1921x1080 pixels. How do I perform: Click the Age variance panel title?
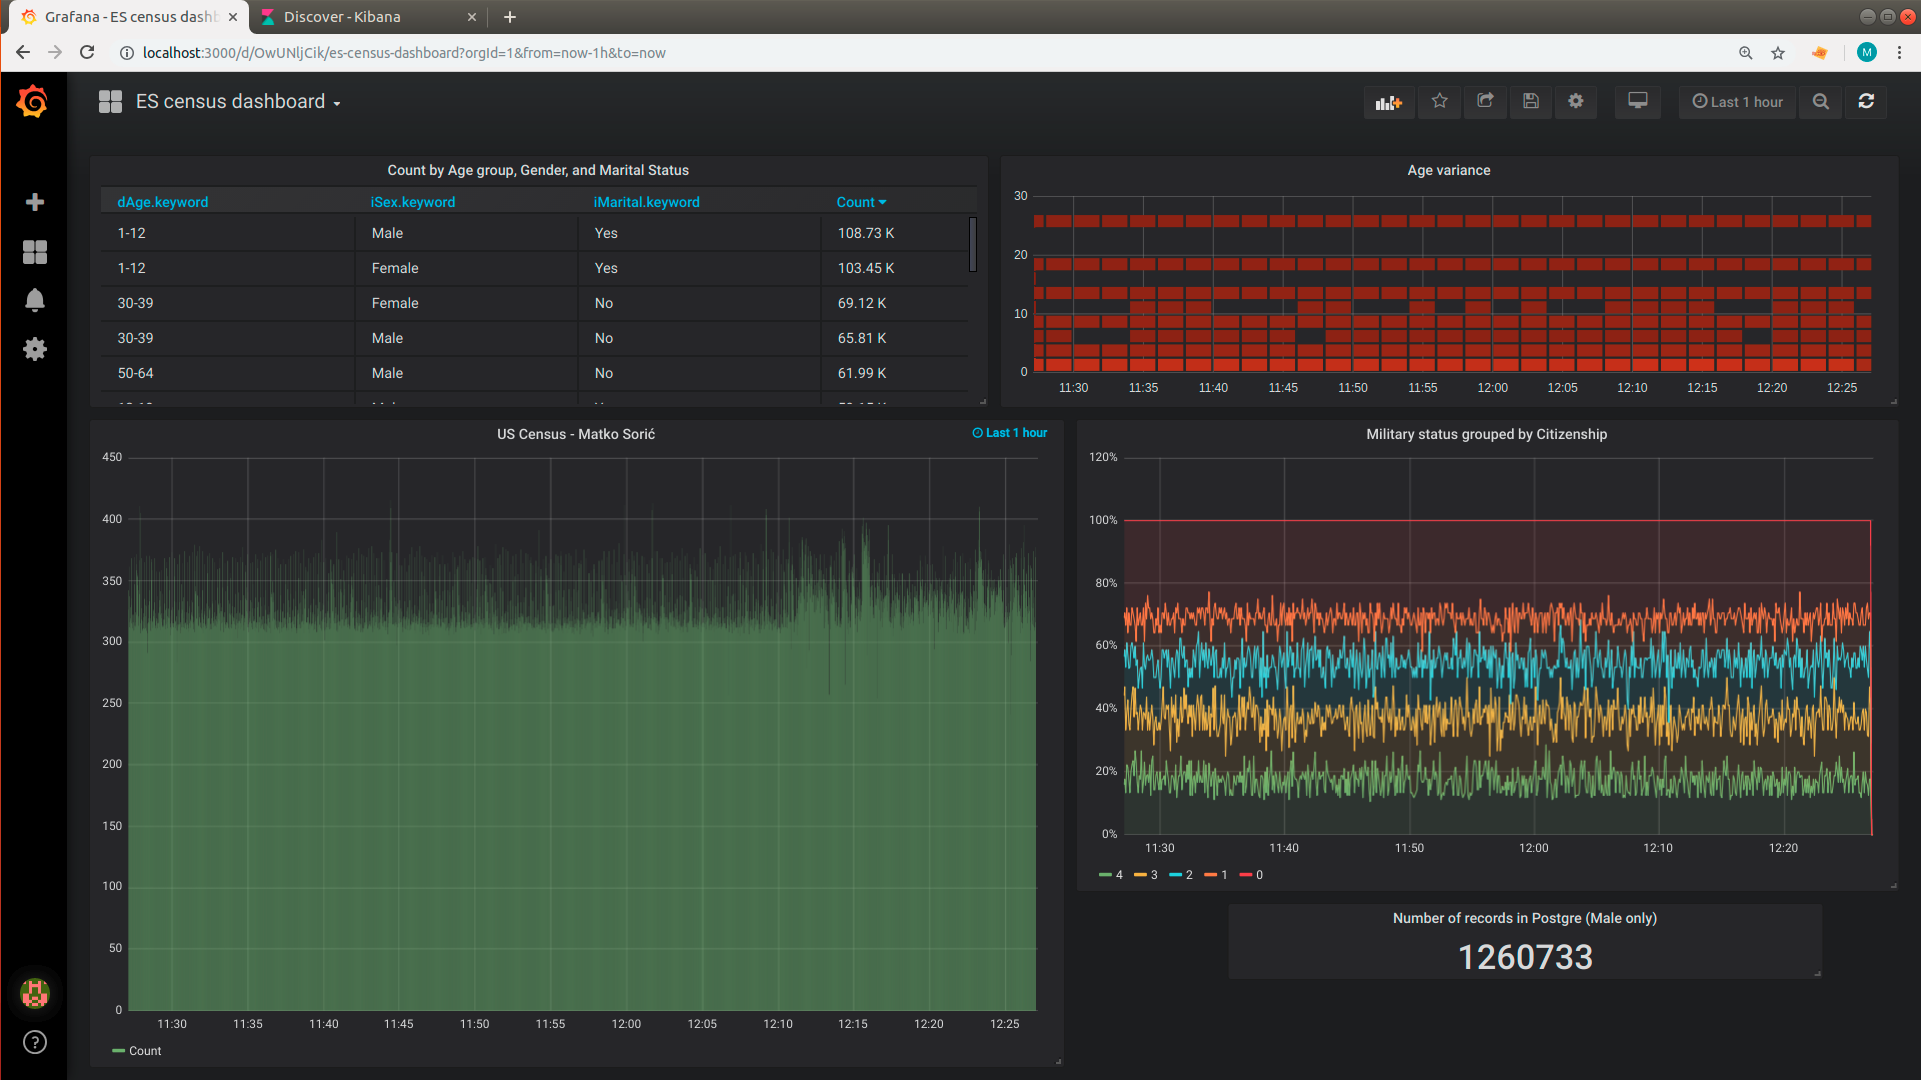coord(1448,170)
